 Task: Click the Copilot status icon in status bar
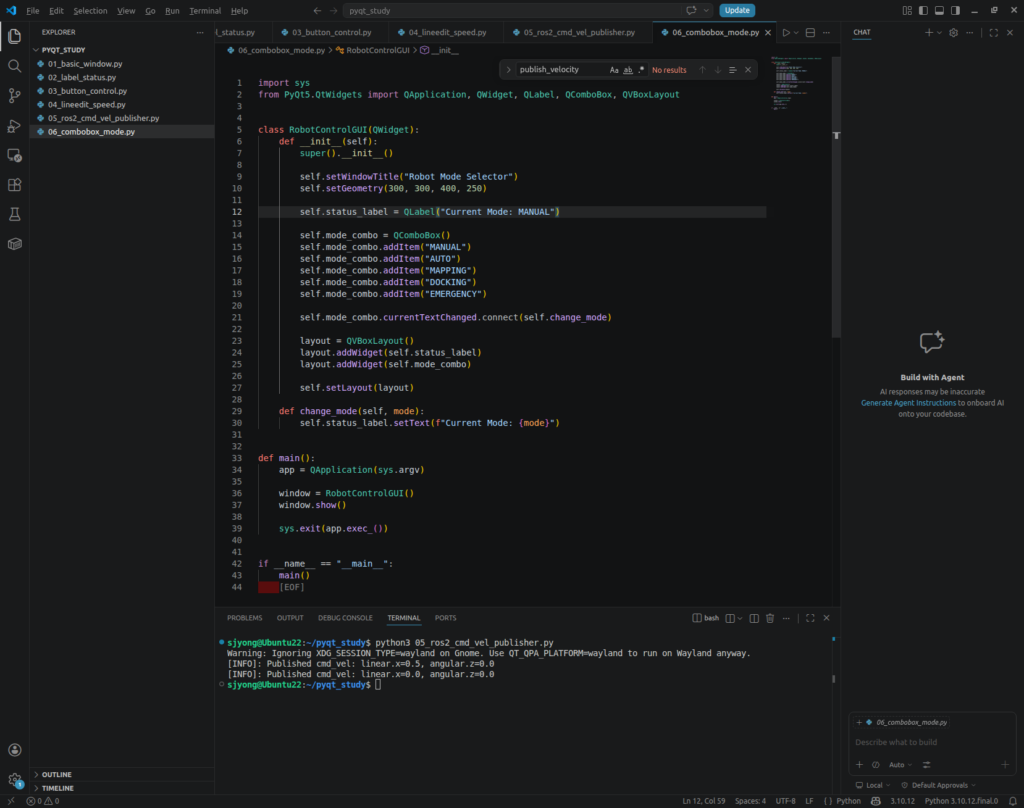pos(876,801)
